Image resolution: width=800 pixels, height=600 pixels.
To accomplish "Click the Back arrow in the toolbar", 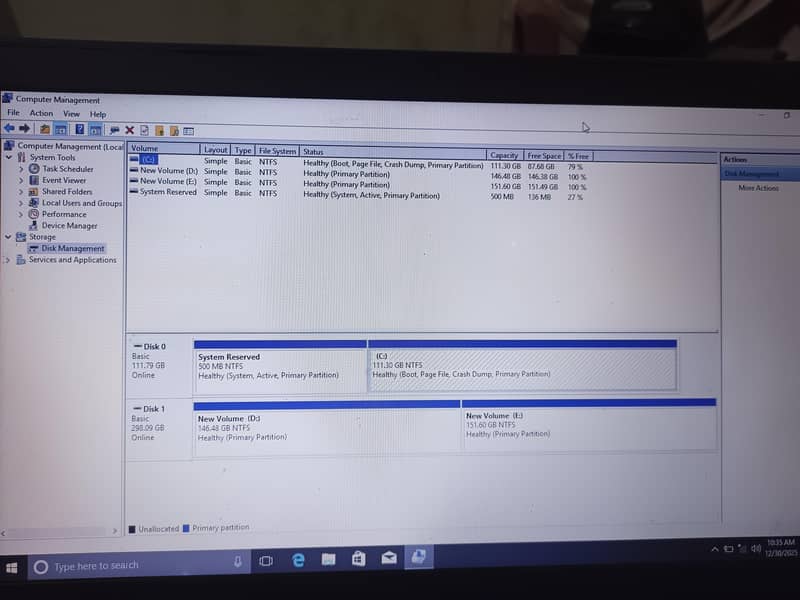I will pyautogui.click(x=9, y=129).
